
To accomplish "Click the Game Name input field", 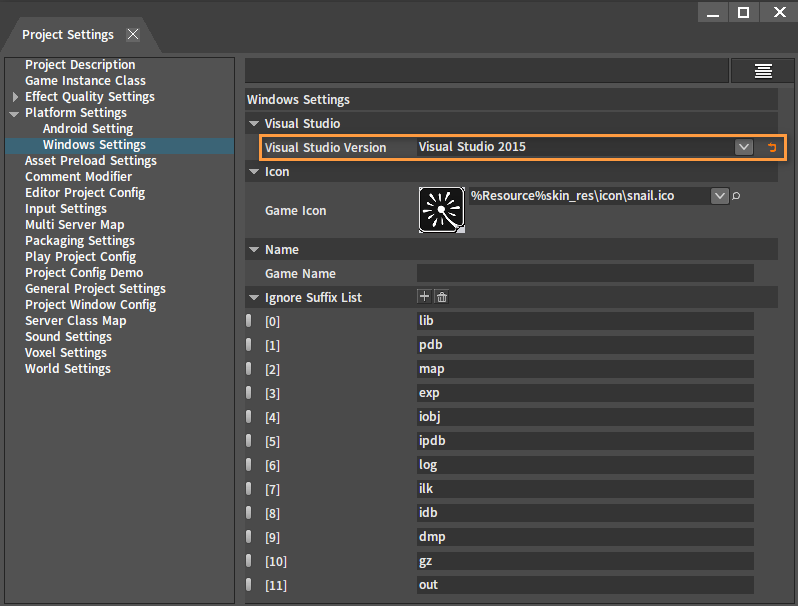I will (x=585, y=273).
